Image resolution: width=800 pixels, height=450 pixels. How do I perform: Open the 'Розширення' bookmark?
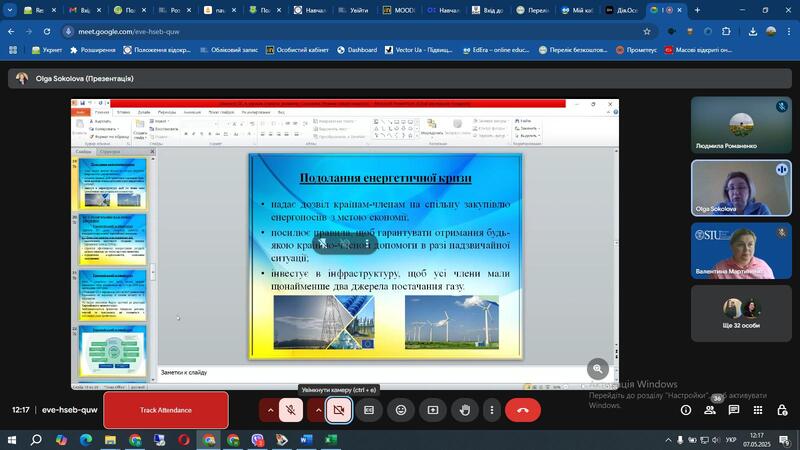point(92,50)
